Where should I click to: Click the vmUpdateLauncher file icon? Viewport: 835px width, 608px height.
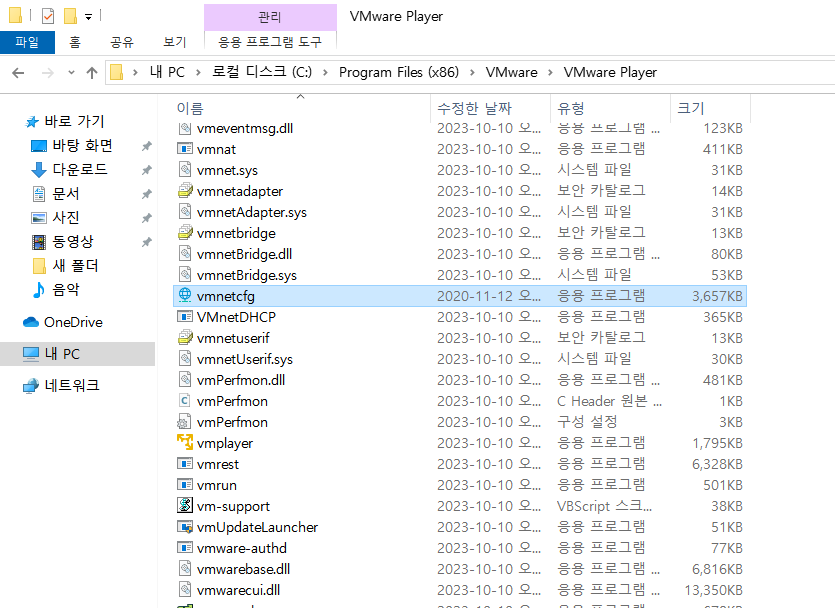click(185, 527)
